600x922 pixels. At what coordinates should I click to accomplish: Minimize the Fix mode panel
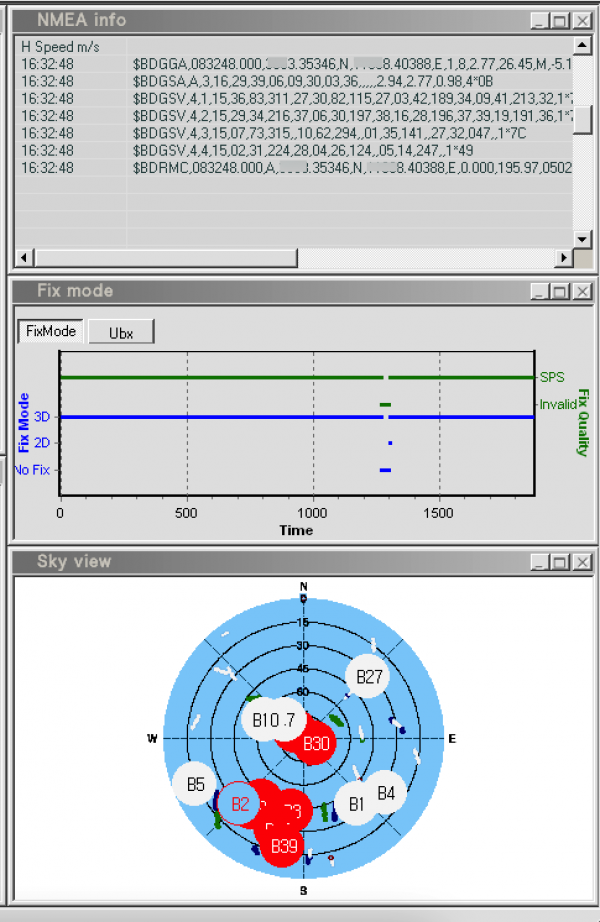point(539,291)
